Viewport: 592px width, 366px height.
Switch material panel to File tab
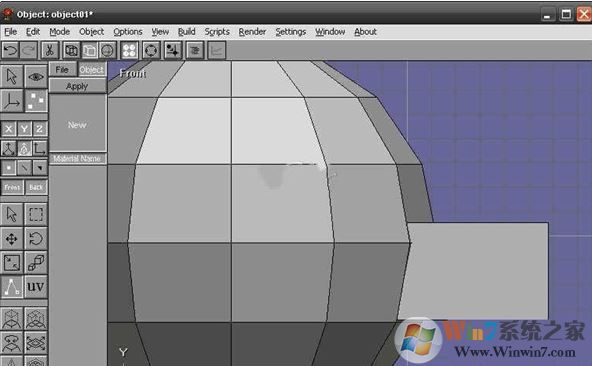(x=62, y=69)
